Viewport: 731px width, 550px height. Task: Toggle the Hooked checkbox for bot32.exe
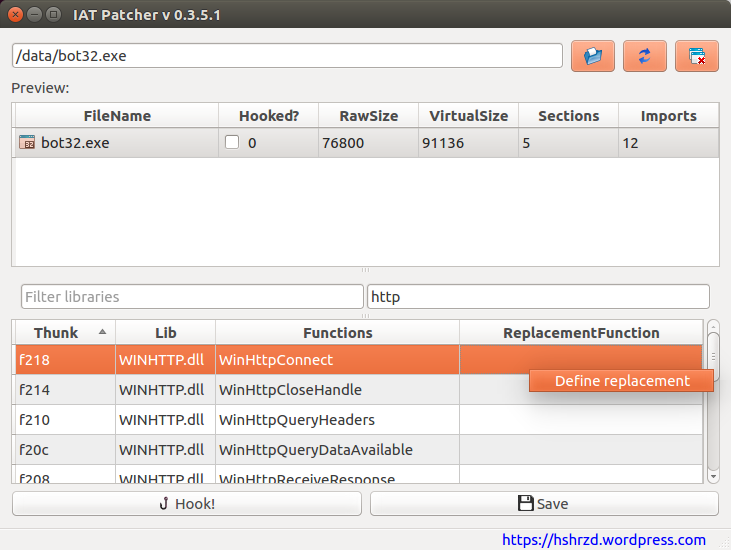(232, 143)
